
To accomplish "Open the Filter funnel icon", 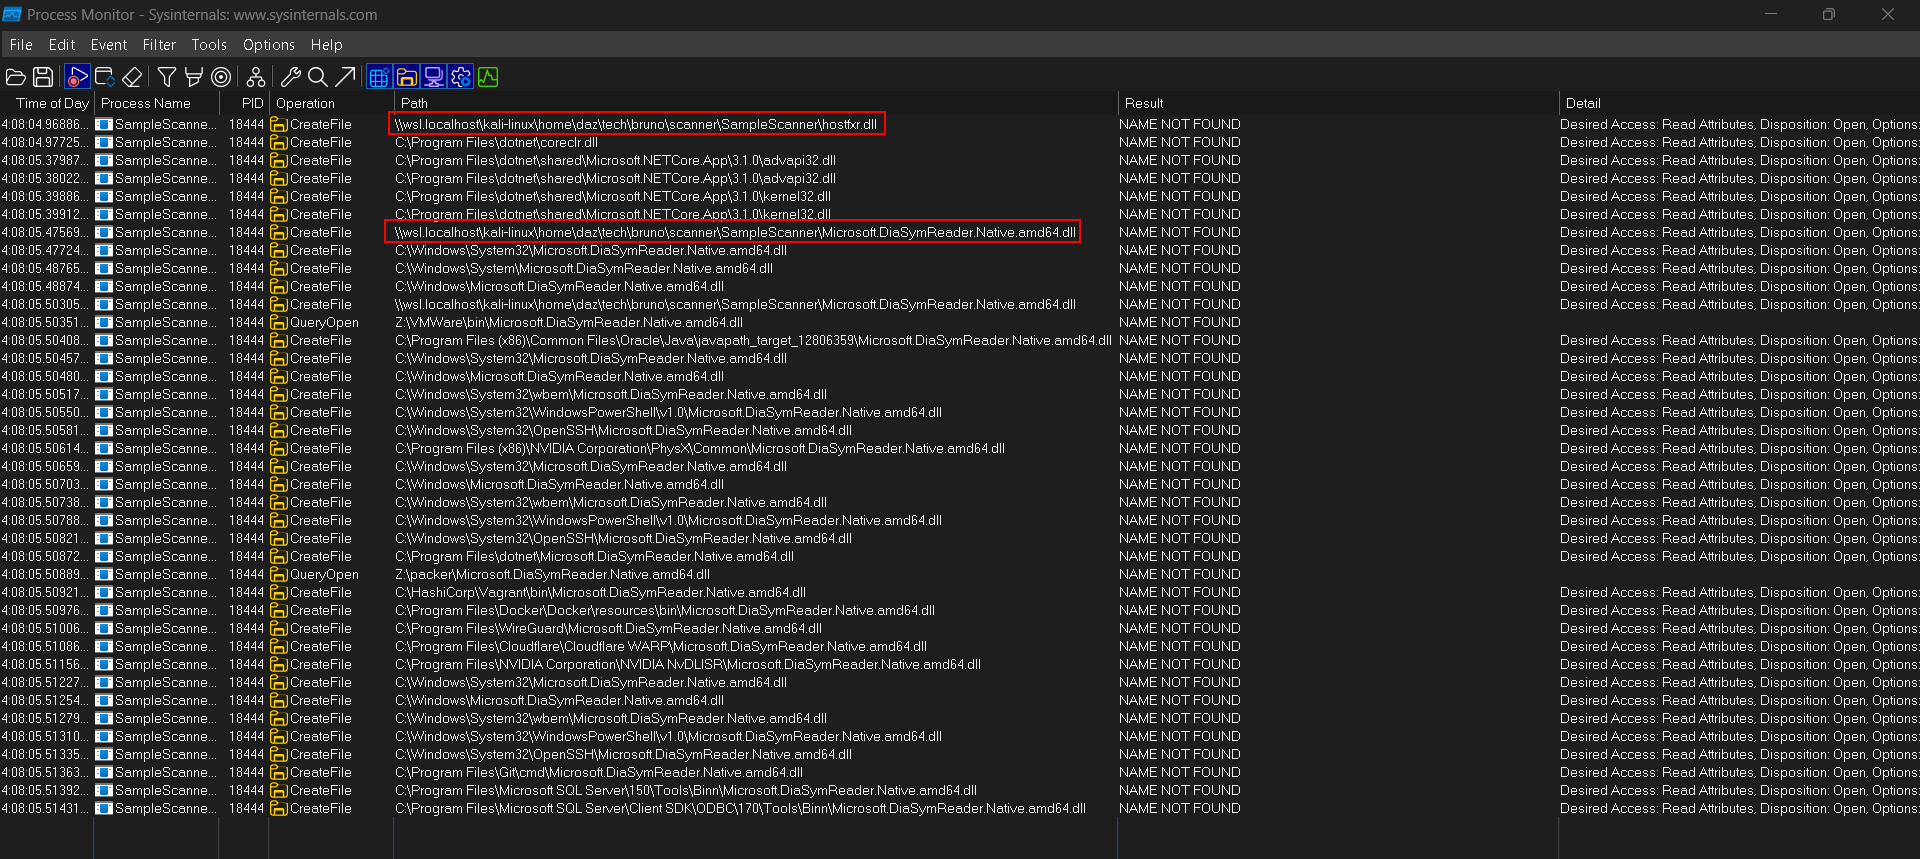I will click(x=167, y=77).
